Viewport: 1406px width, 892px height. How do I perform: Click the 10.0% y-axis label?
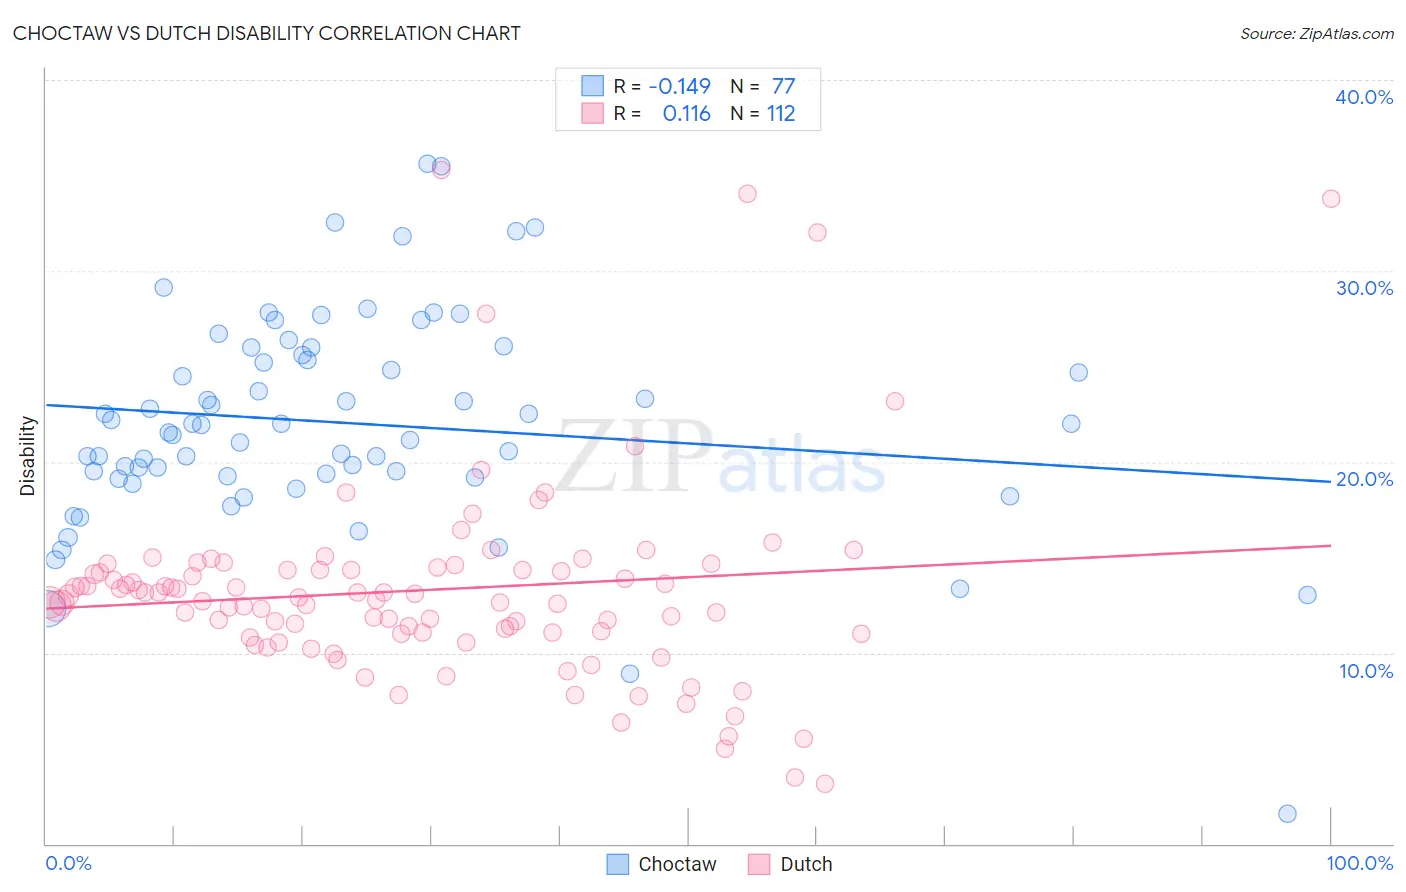[1366, 671]
